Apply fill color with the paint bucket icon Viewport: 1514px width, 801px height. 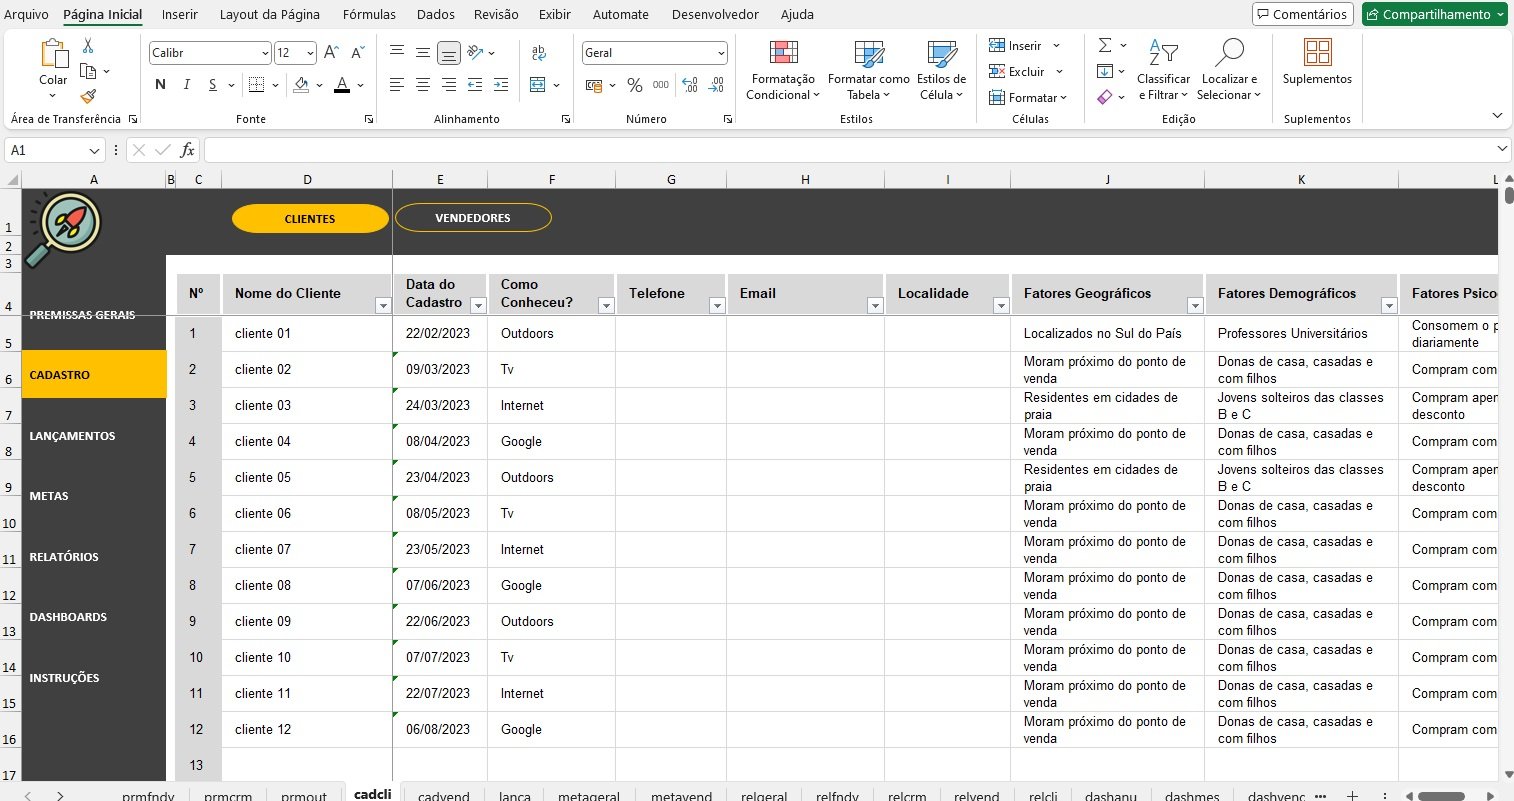coord(302,85)
